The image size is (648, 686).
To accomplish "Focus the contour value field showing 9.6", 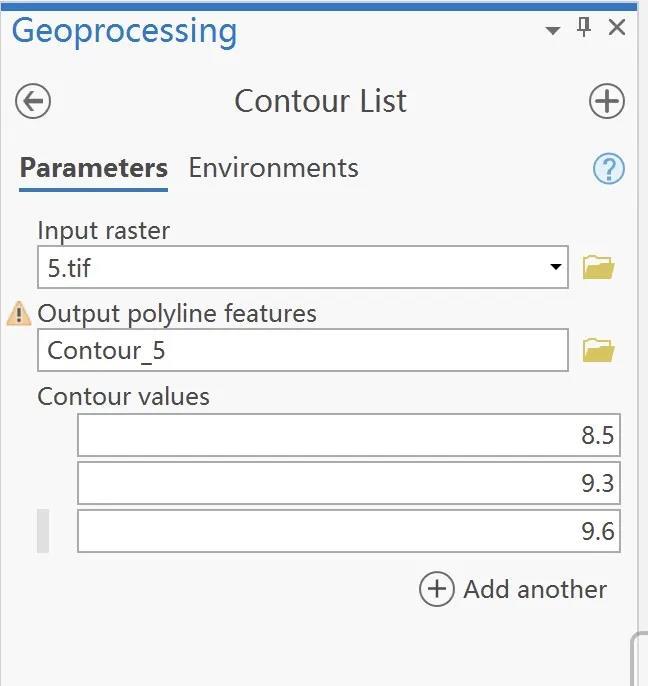I will (348, 531).
